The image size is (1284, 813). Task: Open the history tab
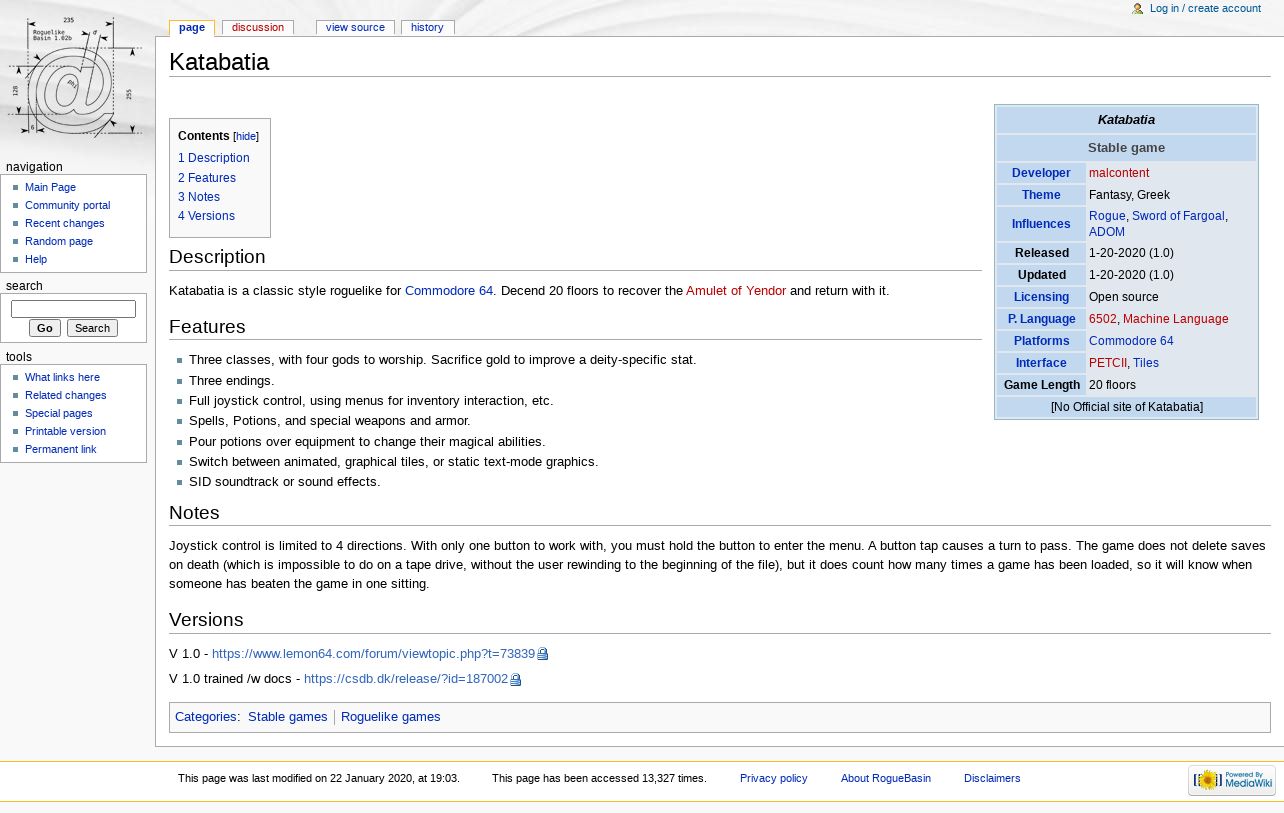[x=427, y=28]
